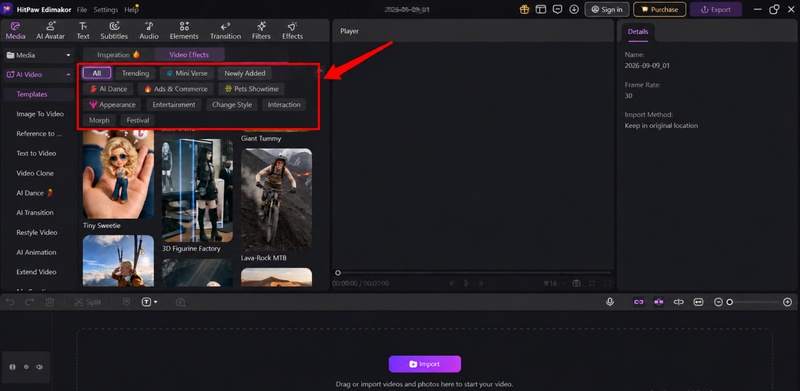Open the Media tool tab

pyautogui.click(x=15, y=31)
